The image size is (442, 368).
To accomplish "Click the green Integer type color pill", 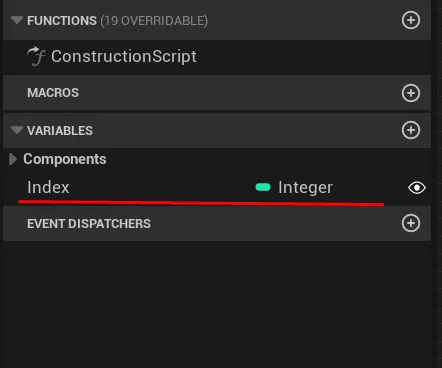I will (x=263, y=187).
